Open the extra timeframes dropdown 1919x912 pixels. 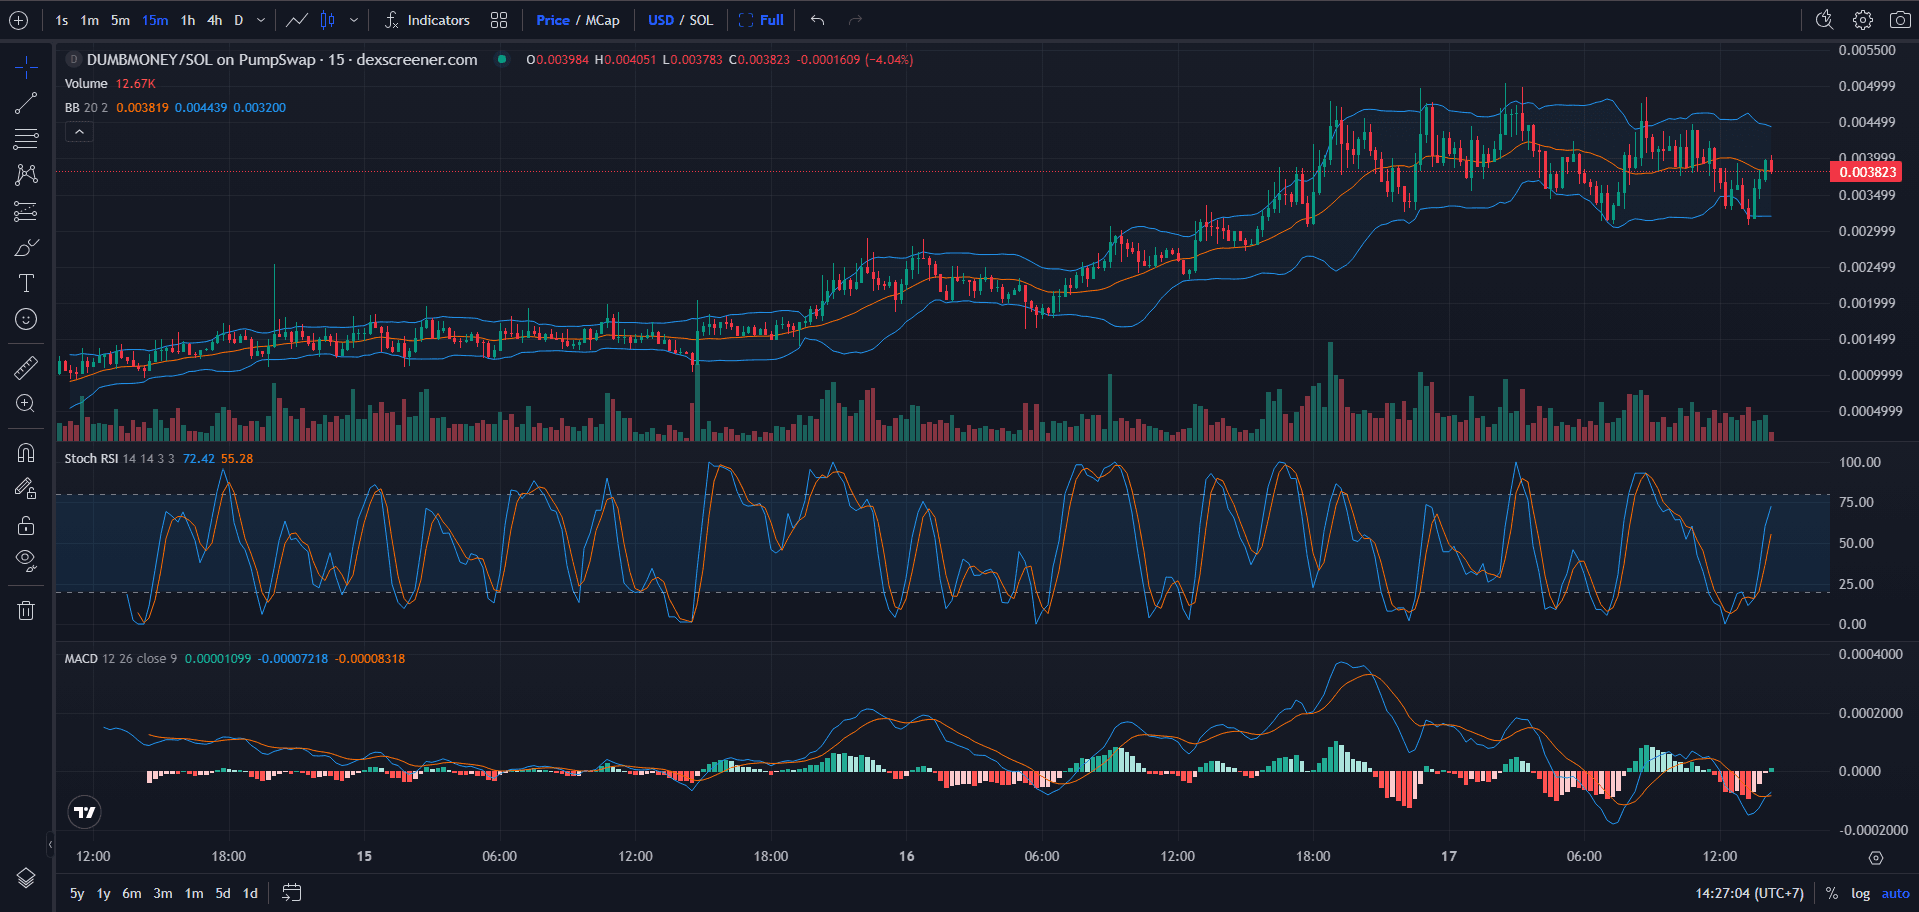click(259, 19)
